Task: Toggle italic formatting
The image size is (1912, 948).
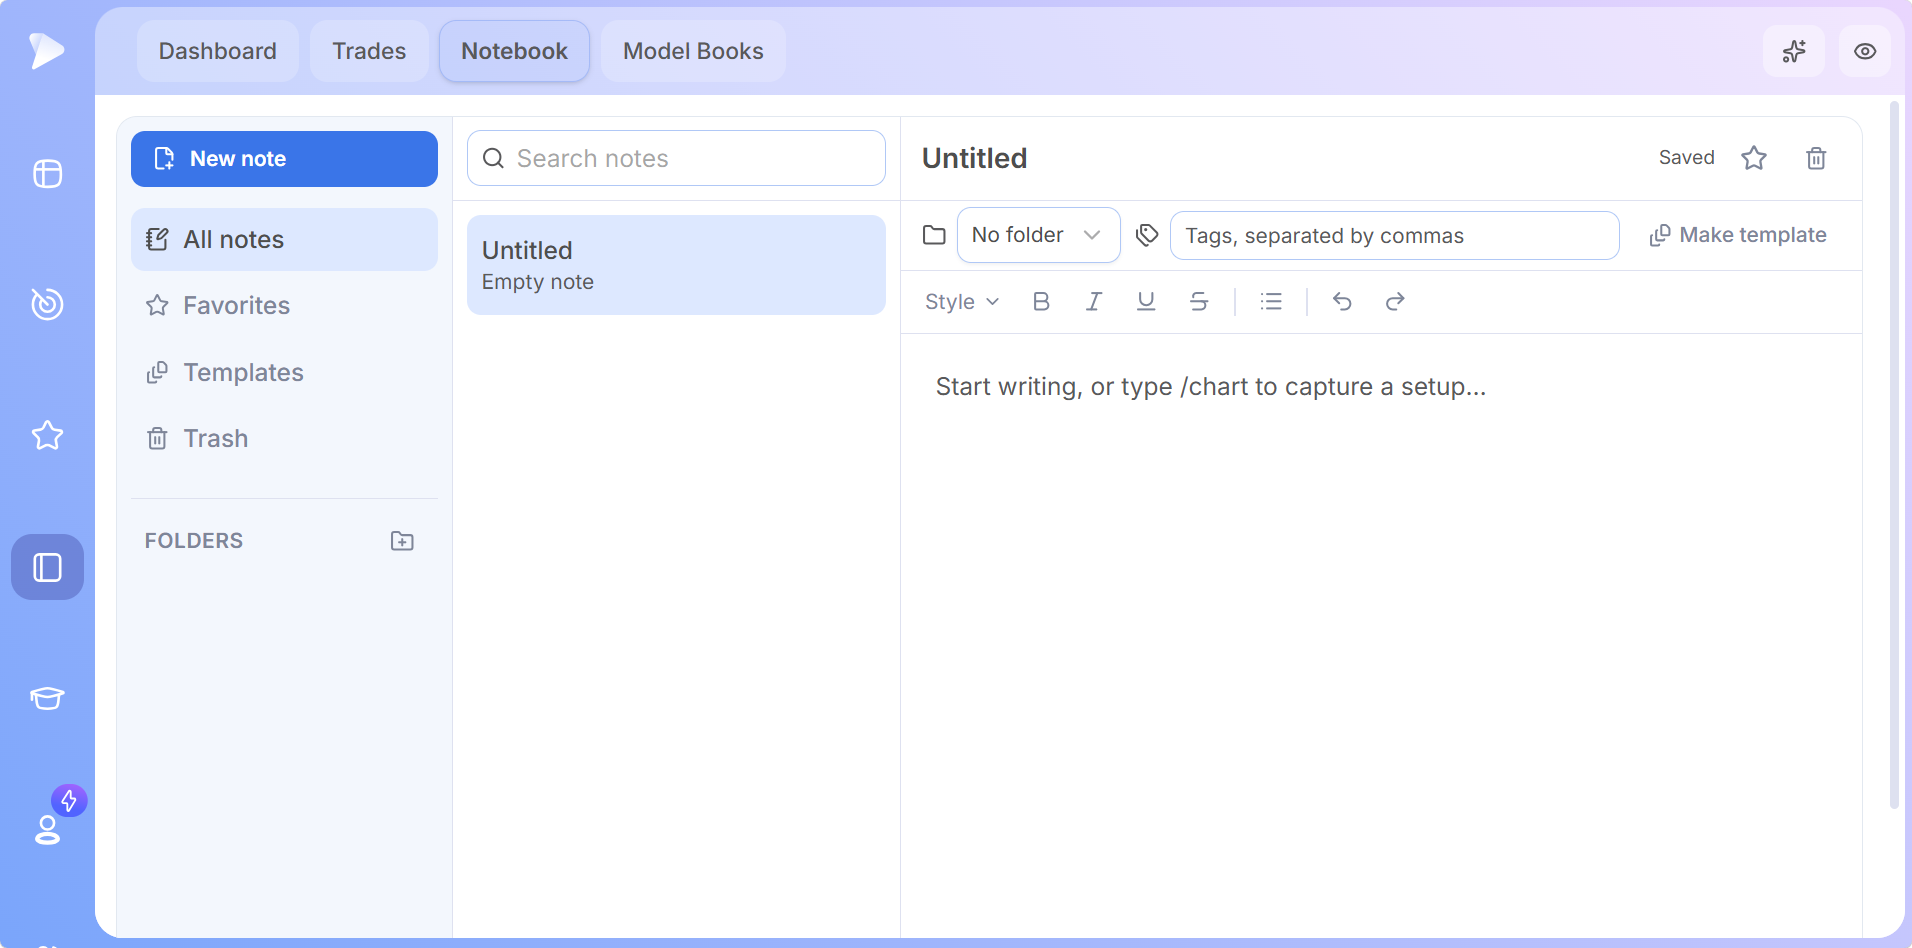Action: [1094, 302]
